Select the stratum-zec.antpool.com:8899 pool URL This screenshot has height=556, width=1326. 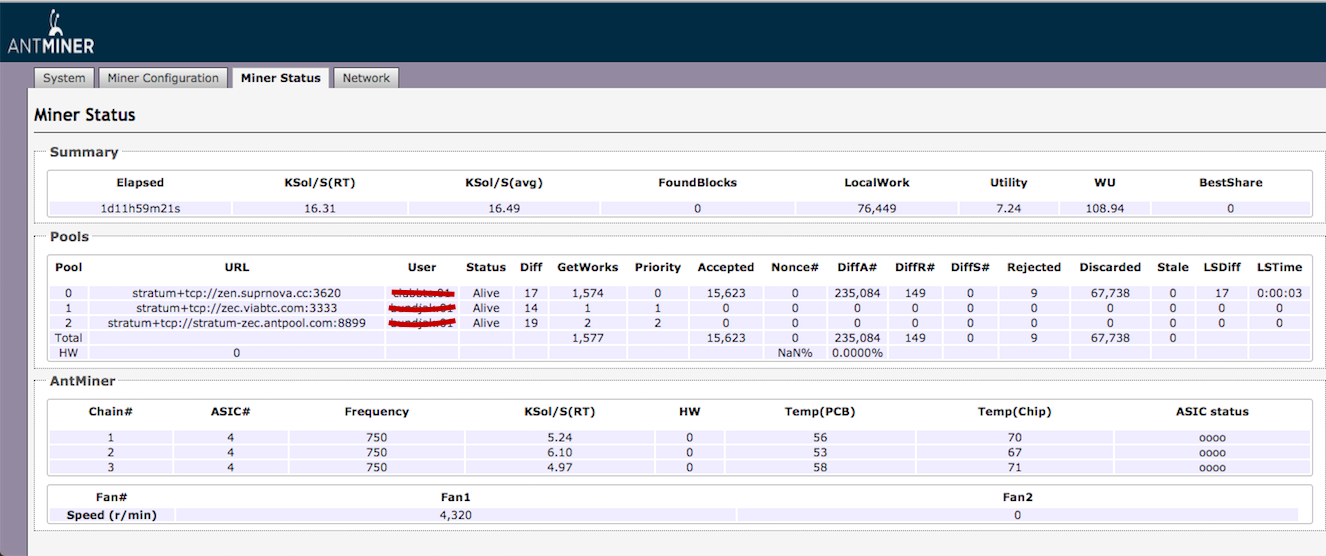237,323
